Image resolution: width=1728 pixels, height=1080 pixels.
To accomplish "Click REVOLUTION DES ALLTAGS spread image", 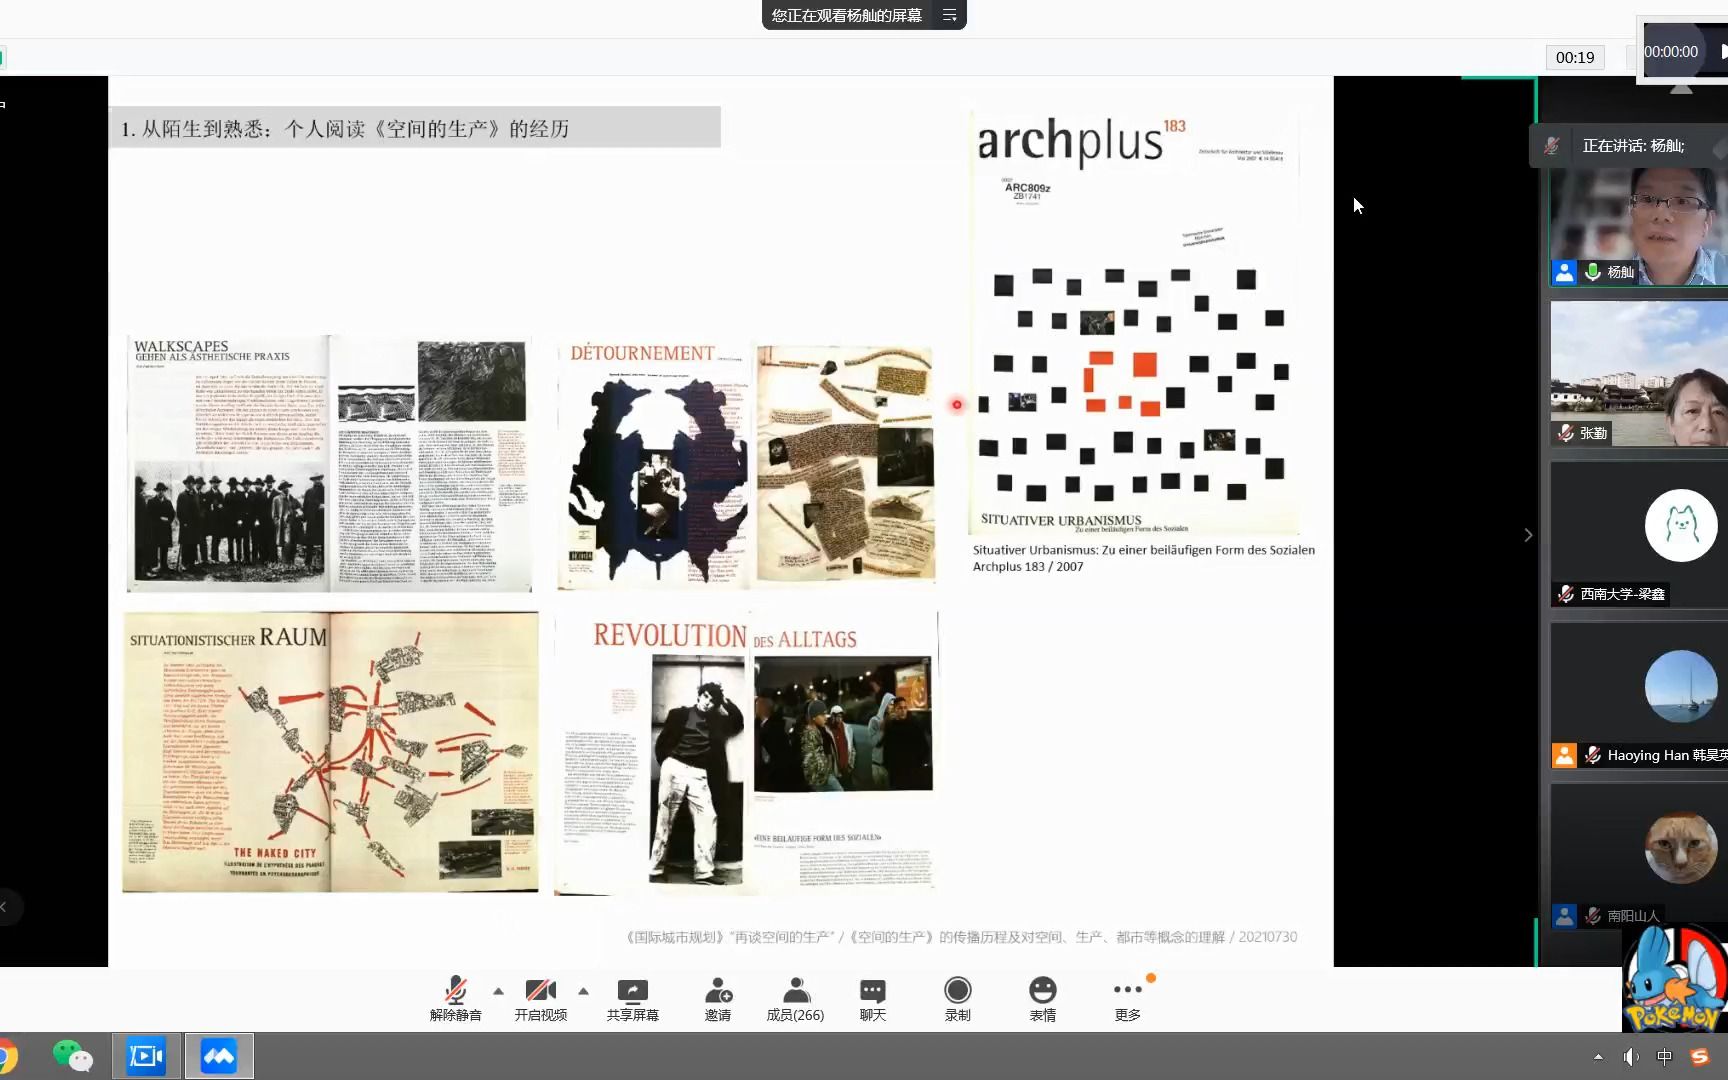I will point(746,752).
